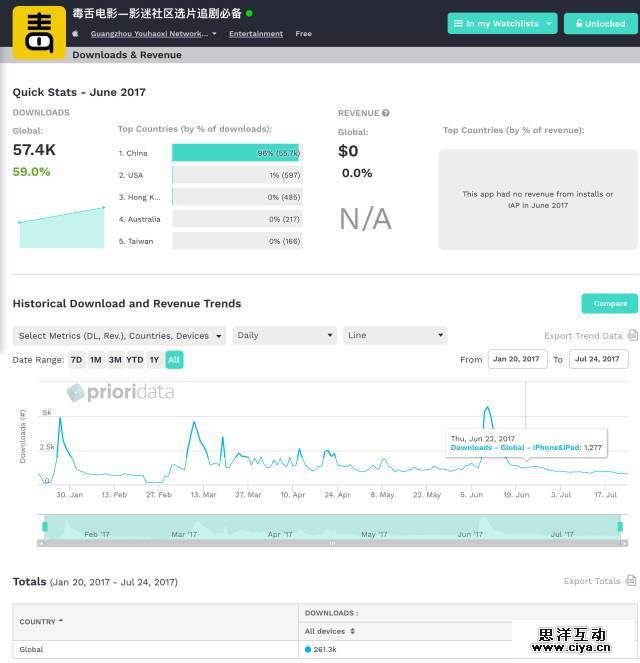
Task: Sort by the All devices sort arrows
Action: [x=352, y=631]
